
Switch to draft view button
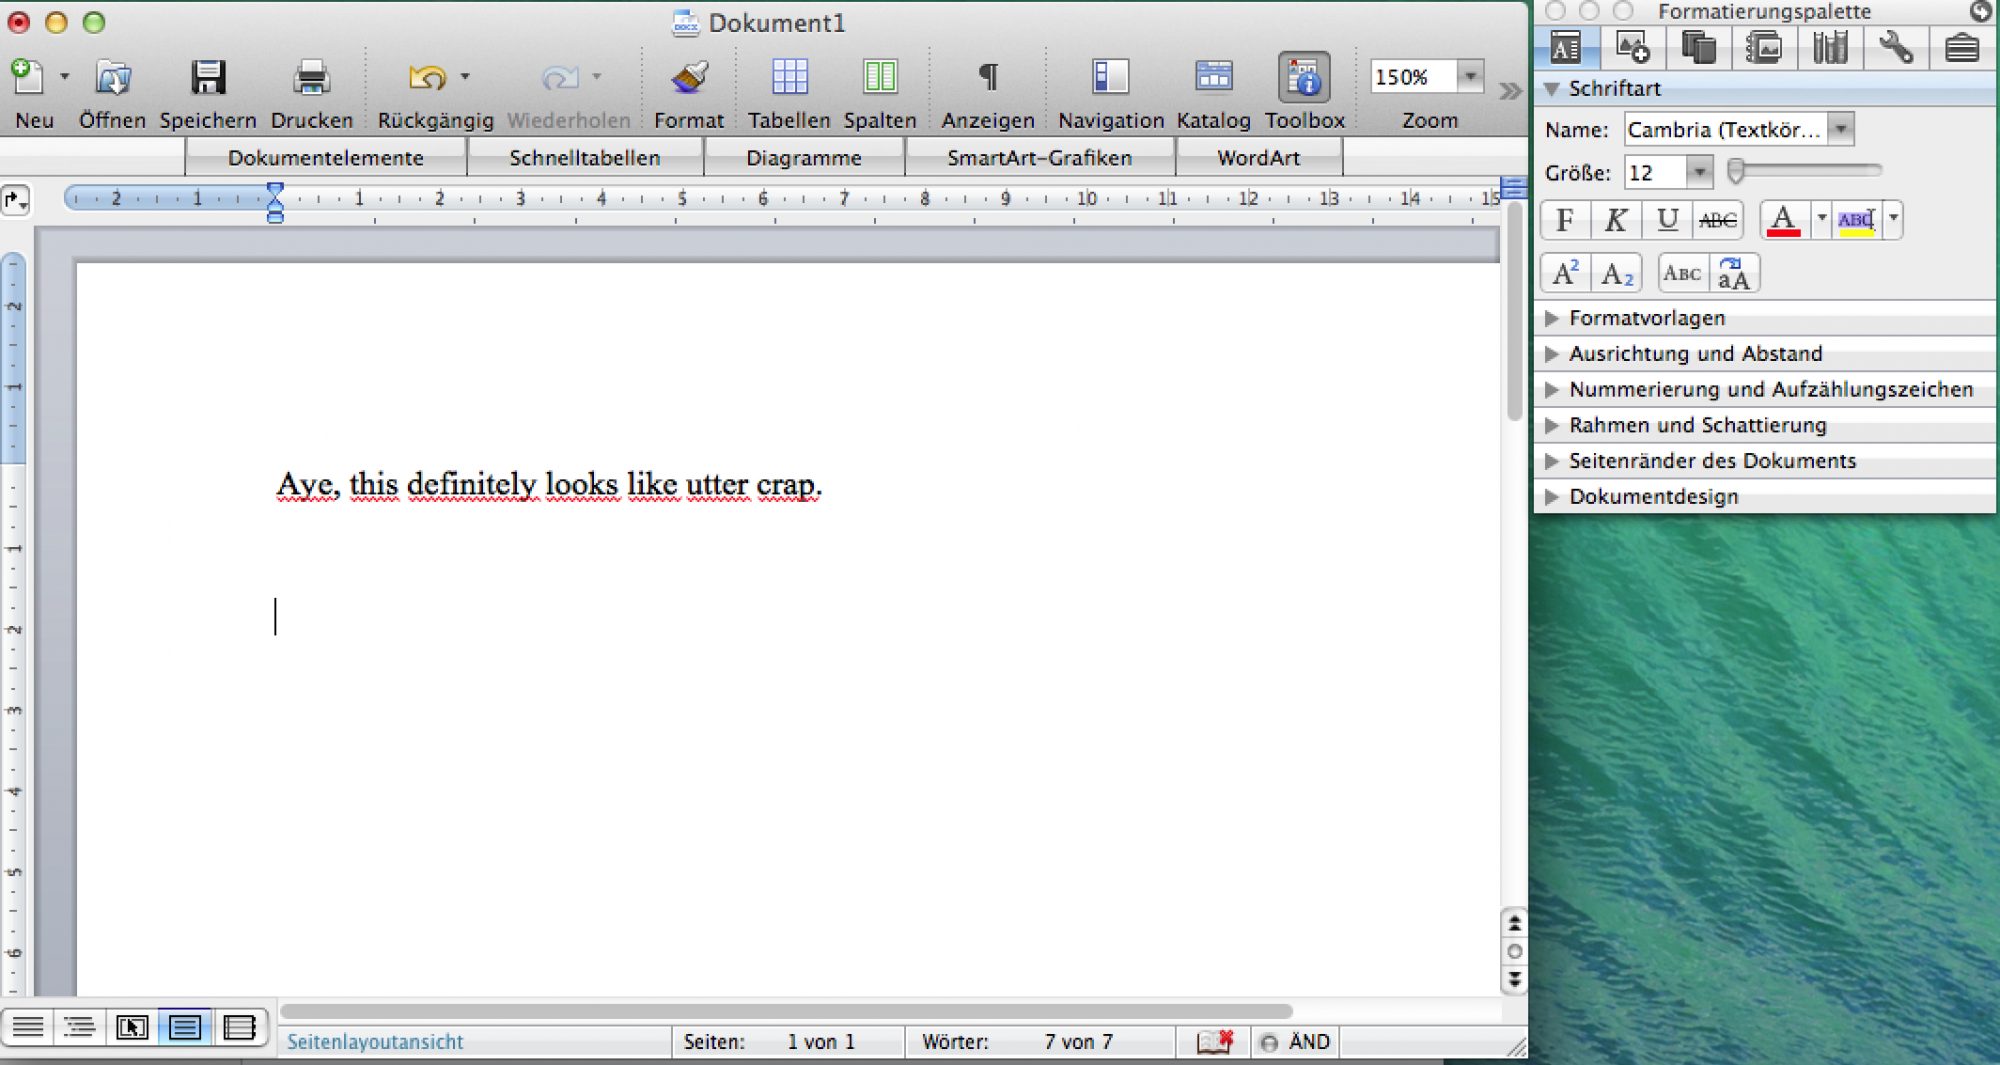(28, 1027)
